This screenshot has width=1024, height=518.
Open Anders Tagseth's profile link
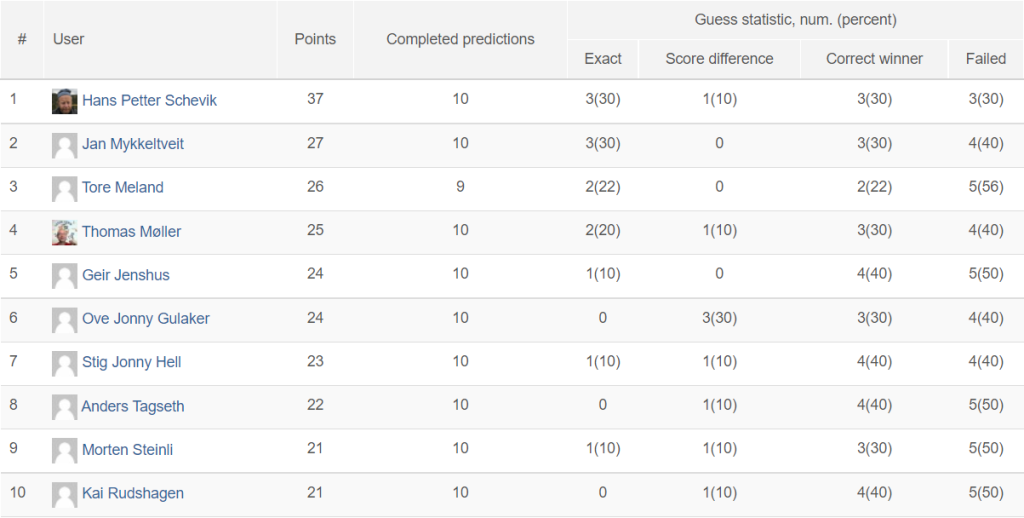[x=133, y=406]
